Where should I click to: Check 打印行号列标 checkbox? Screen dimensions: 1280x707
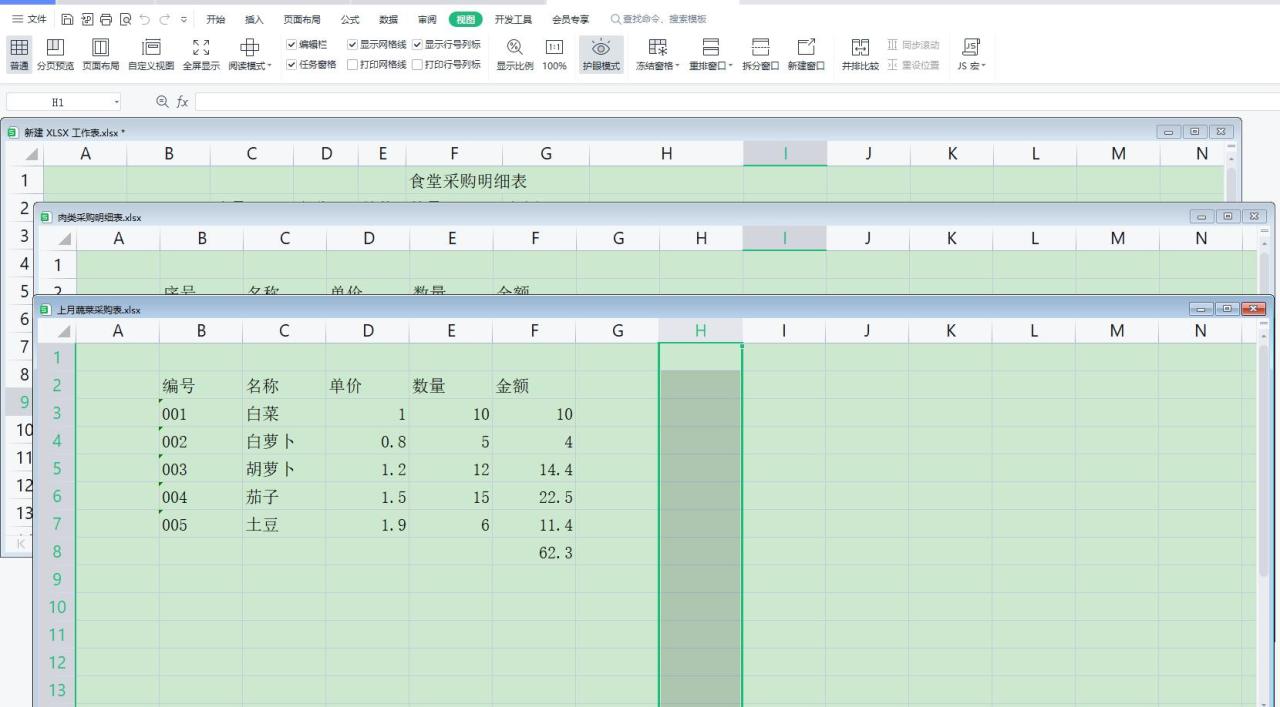[417, 64]
